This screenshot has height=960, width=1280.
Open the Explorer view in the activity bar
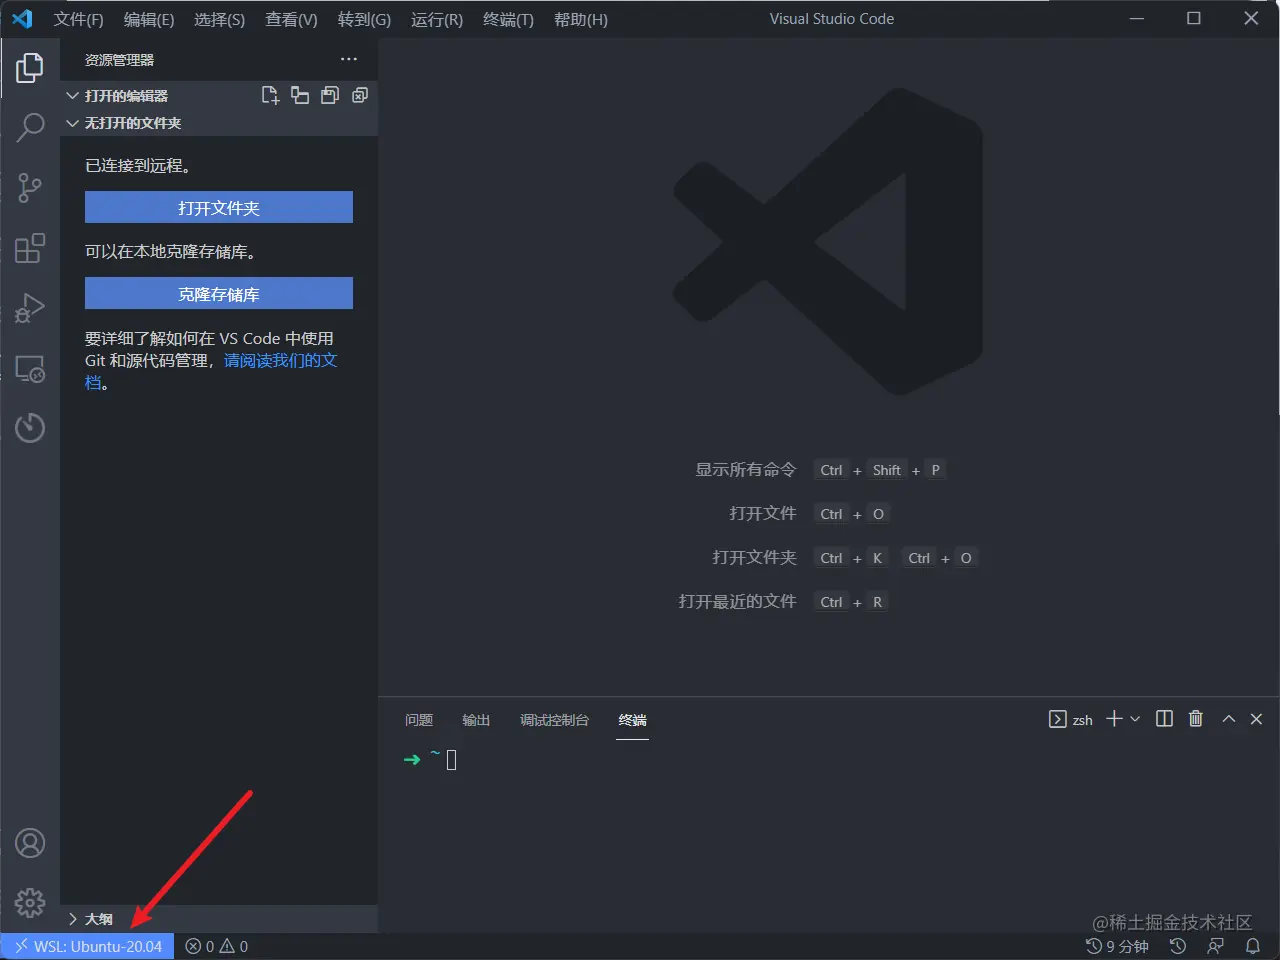click(30, 67)
